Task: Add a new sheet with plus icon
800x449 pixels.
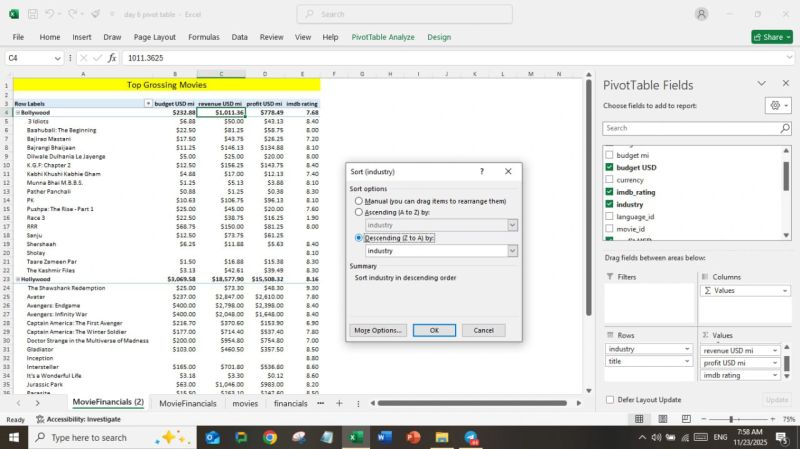Action: [339, 403]
